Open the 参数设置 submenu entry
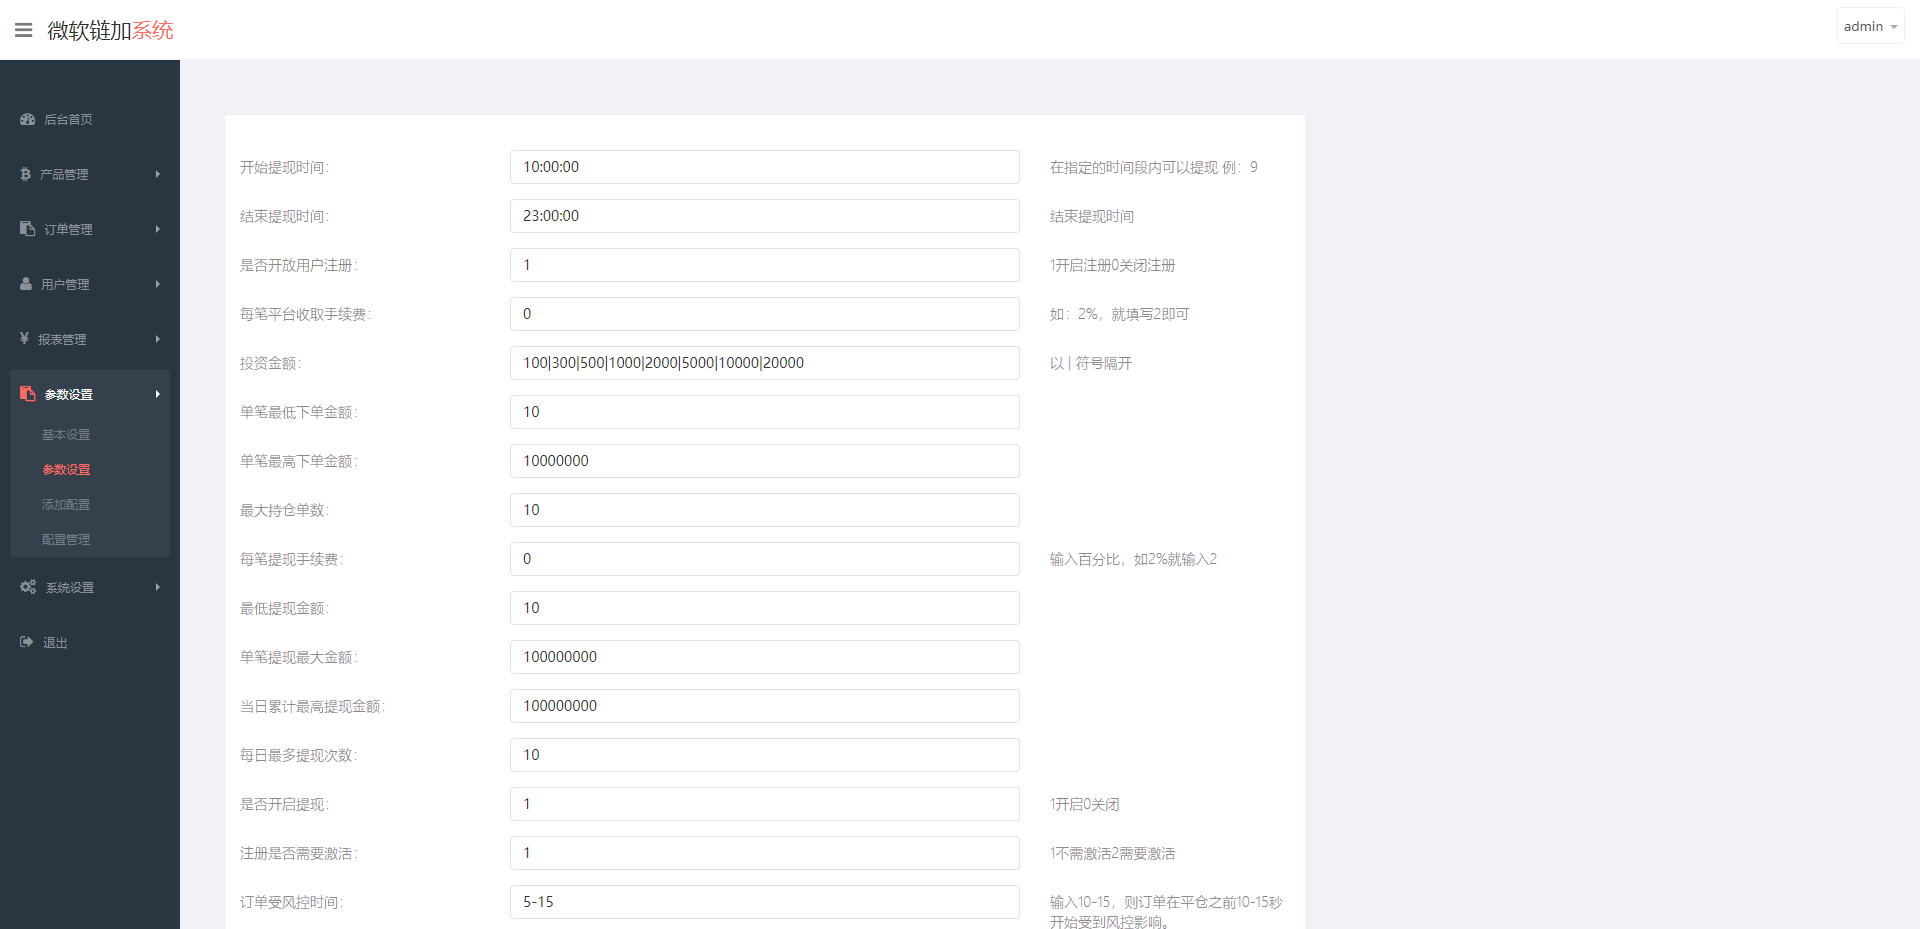This screenshot has height=929, width=1920. point(66,469)
